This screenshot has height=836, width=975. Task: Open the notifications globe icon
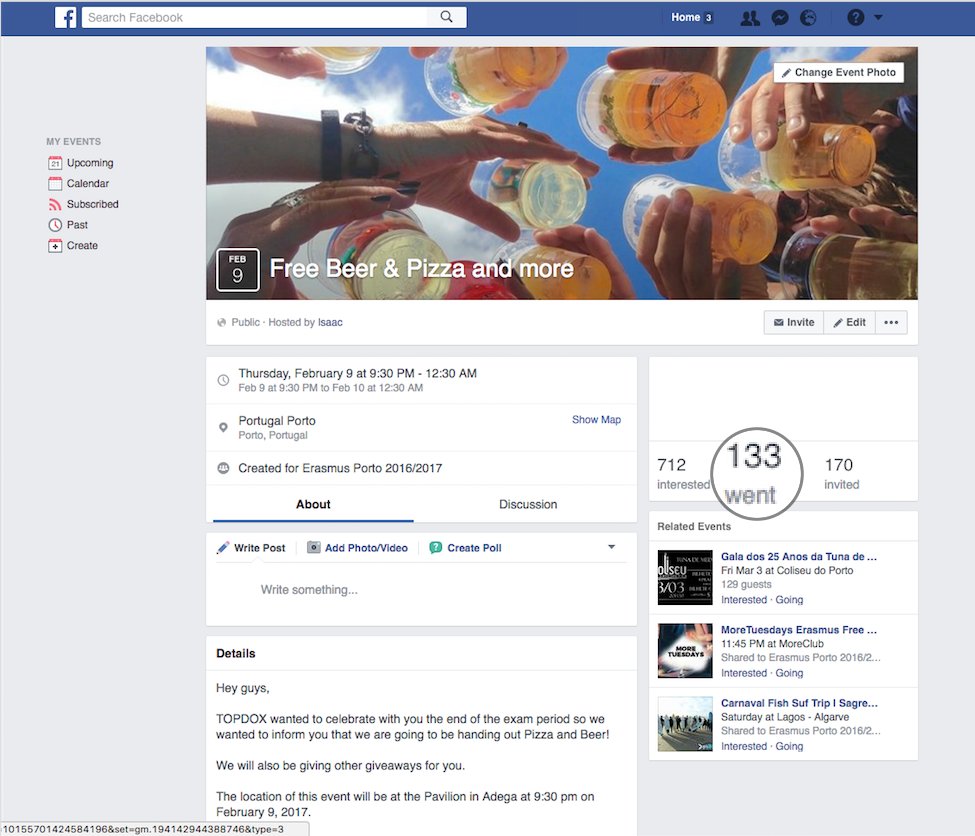tap(808, 18)
